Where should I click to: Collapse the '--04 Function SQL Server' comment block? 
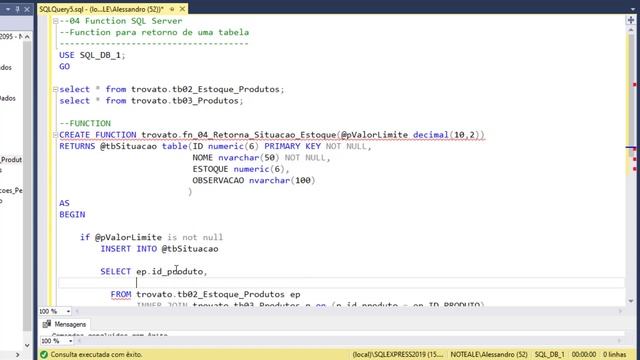pos(55,21)
